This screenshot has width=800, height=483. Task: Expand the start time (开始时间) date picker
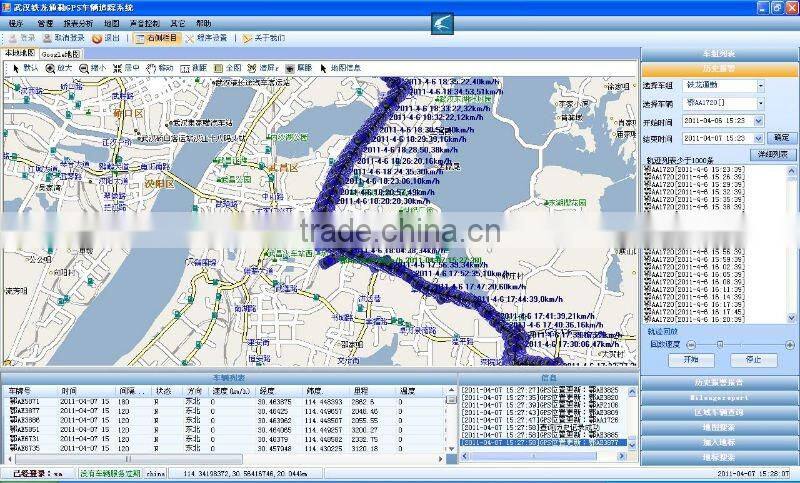[759, 121]
